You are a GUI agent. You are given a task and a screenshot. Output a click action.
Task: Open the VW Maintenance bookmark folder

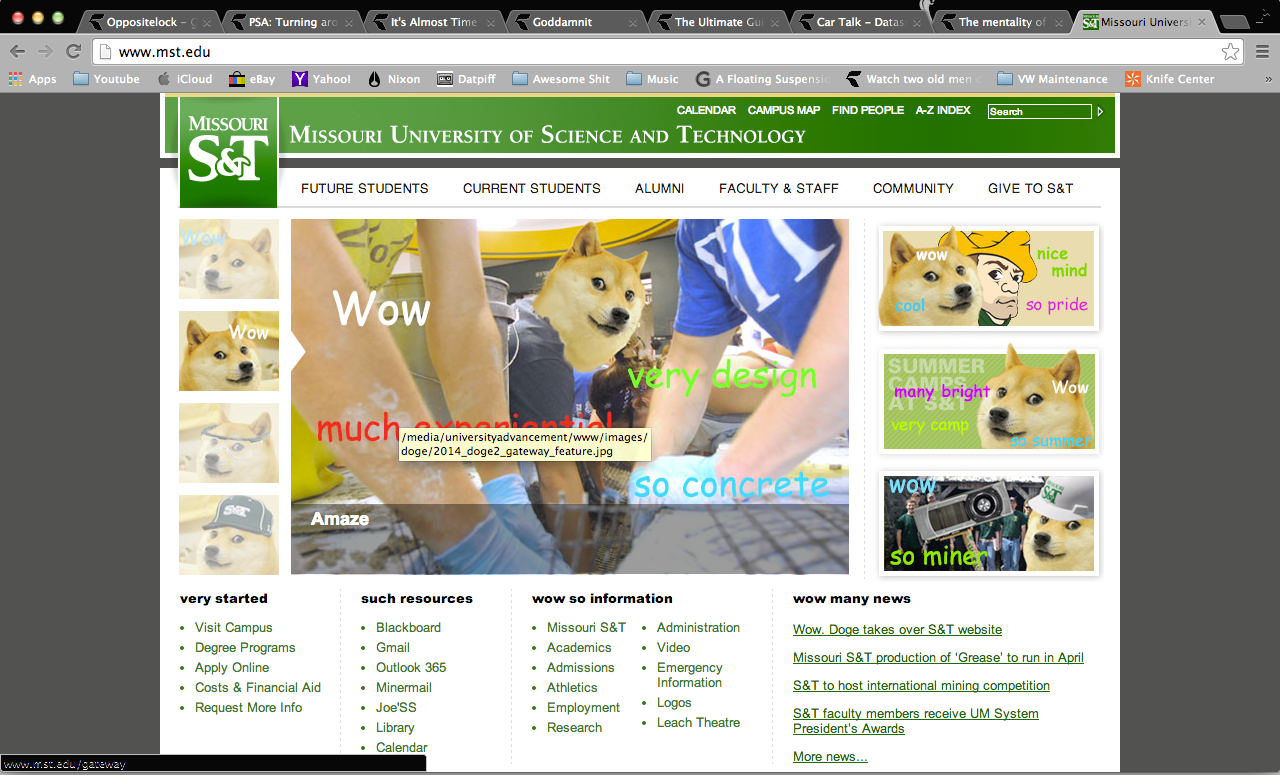coord(1052,79)
